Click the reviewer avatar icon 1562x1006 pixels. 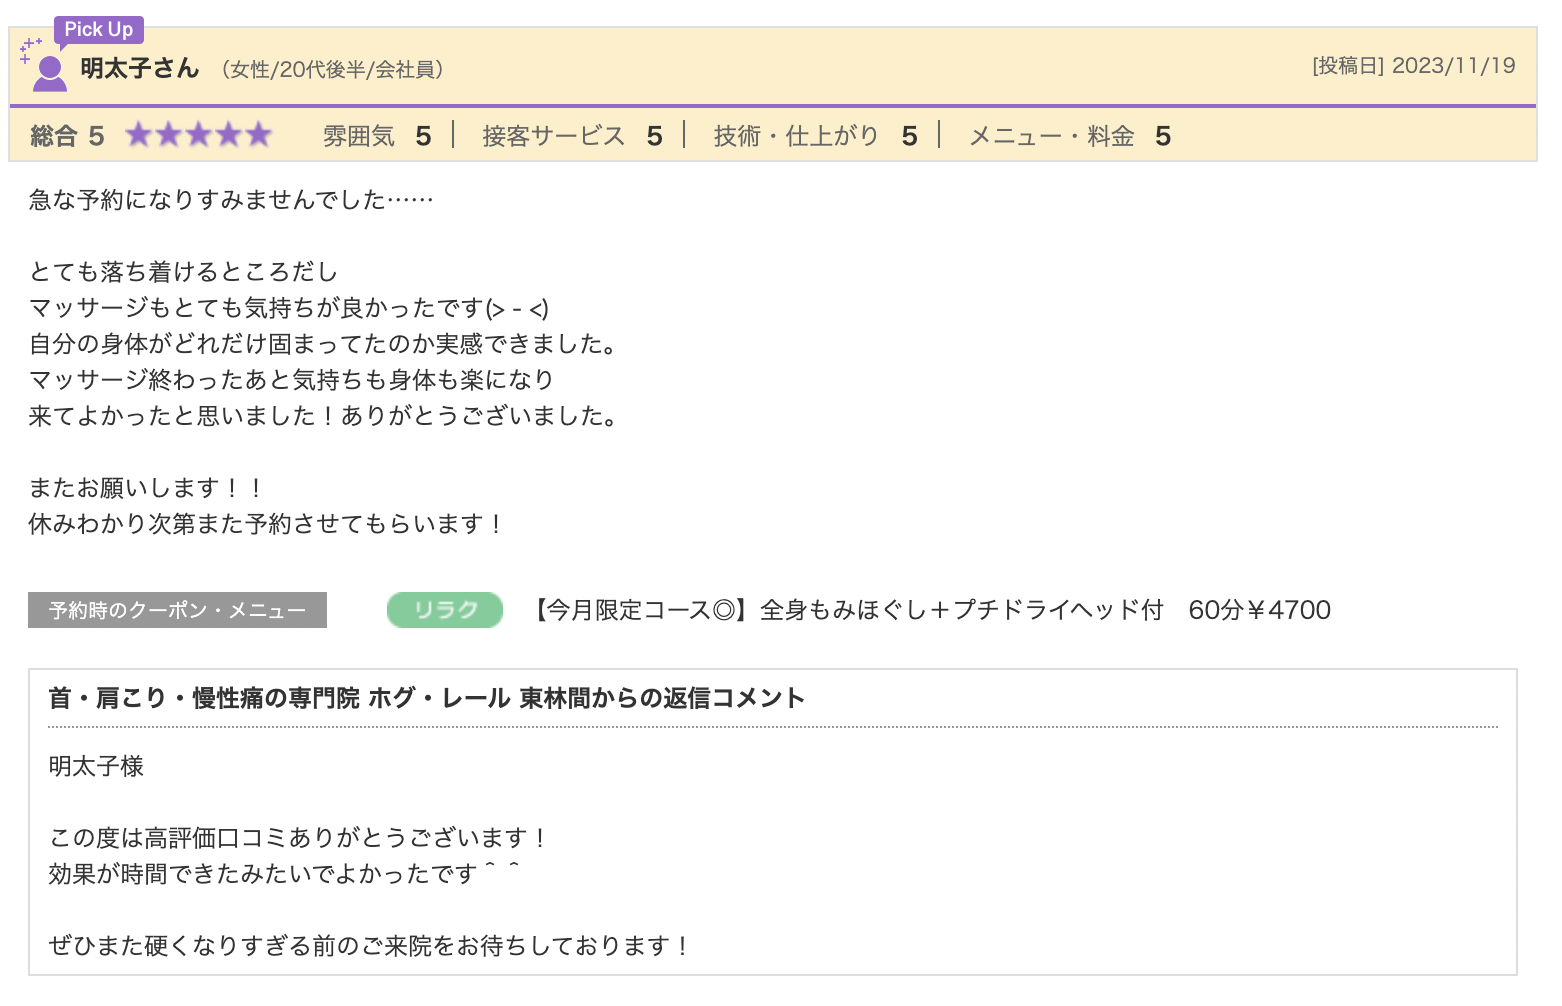pos(49,72)
